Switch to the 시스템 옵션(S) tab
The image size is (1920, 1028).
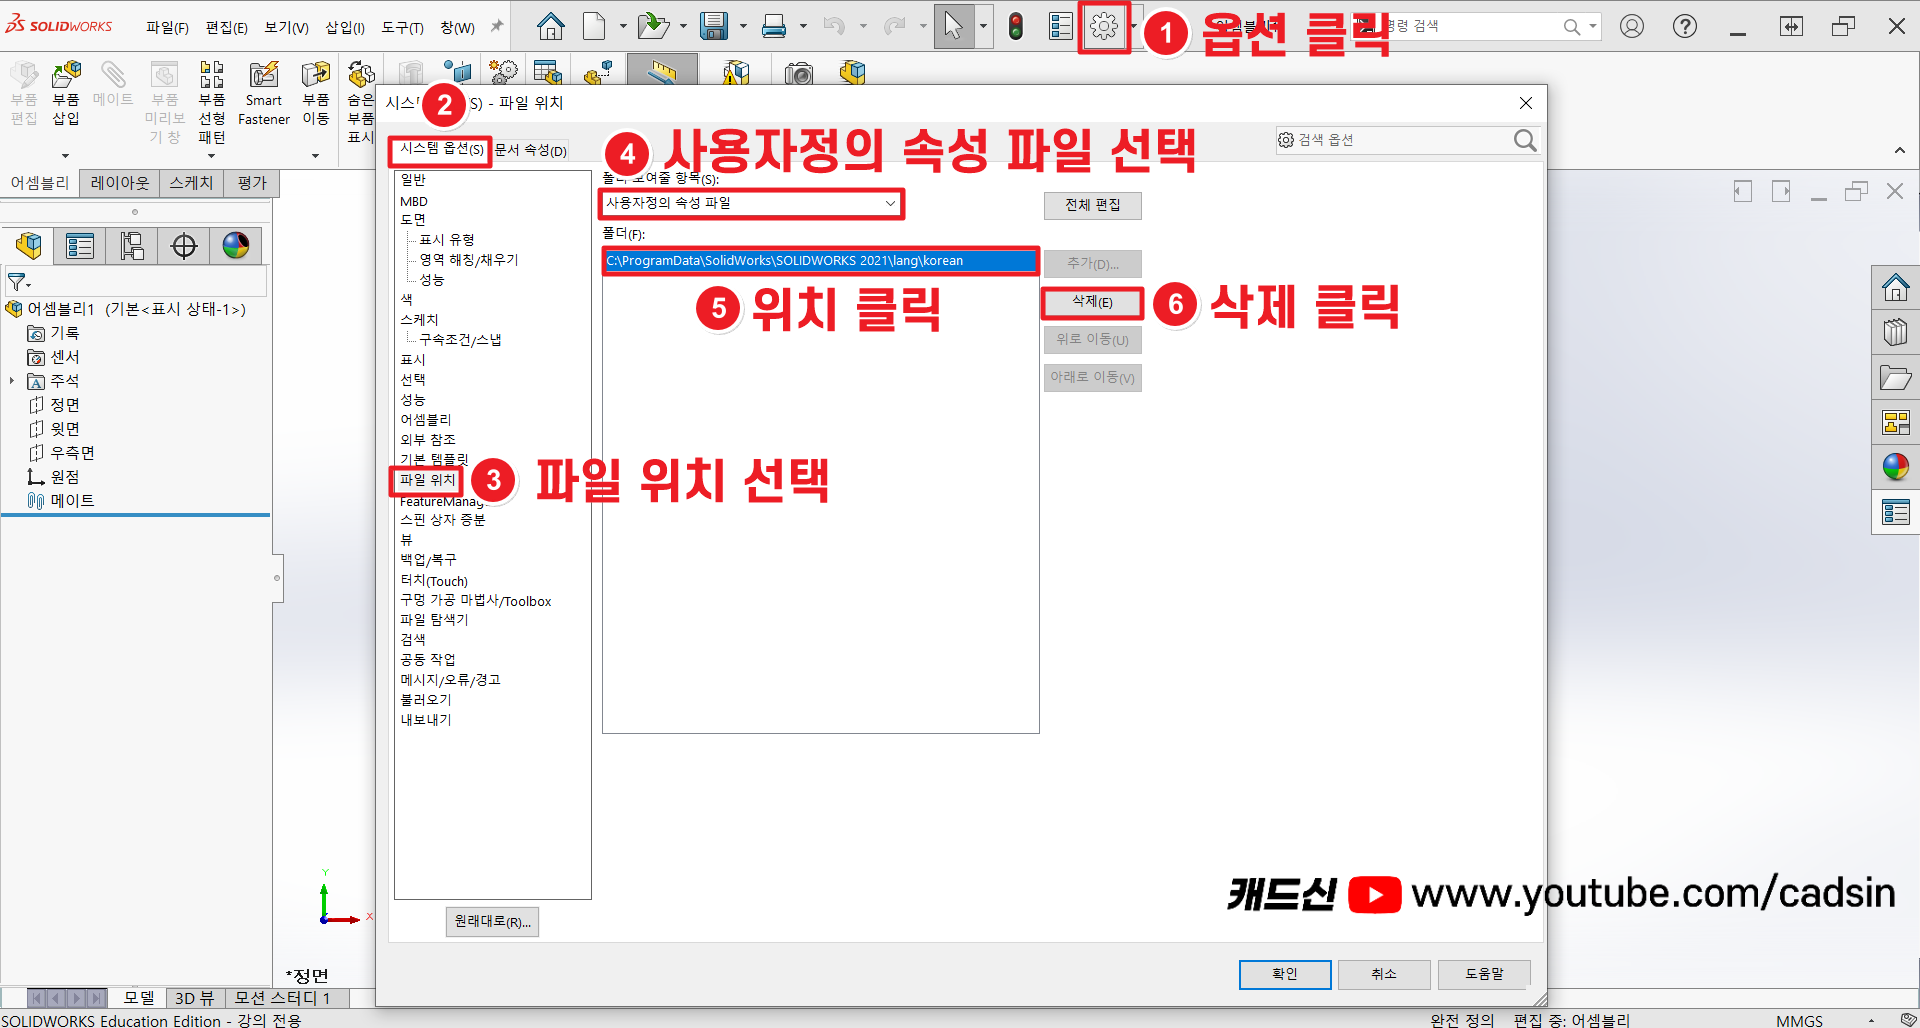[x=441, y=149]
